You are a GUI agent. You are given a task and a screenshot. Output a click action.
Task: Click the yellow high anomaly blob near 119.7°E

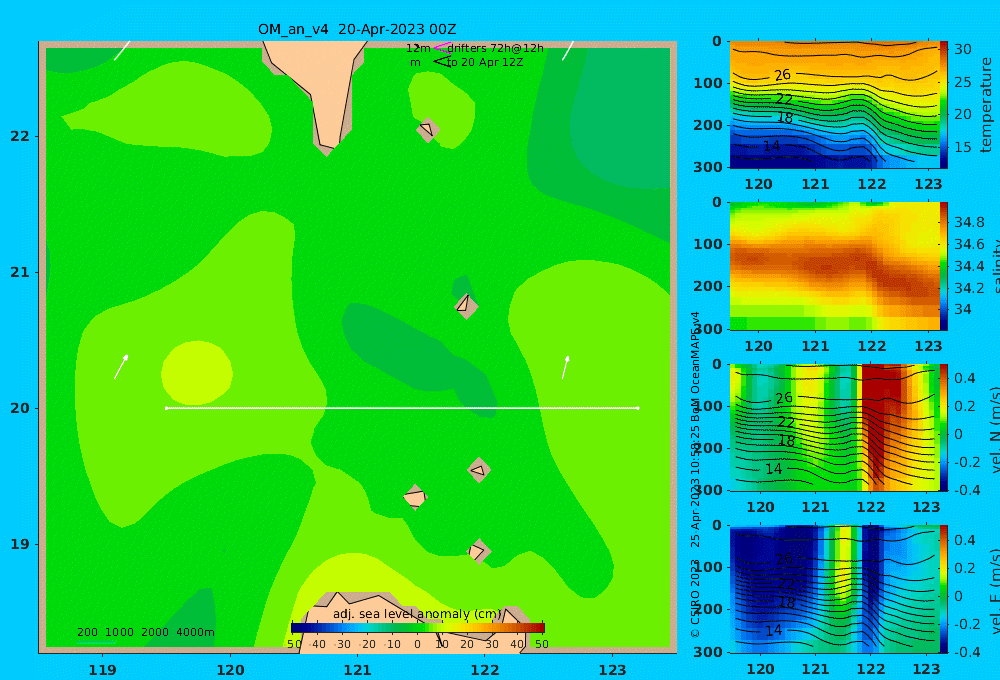pos(196,373)
